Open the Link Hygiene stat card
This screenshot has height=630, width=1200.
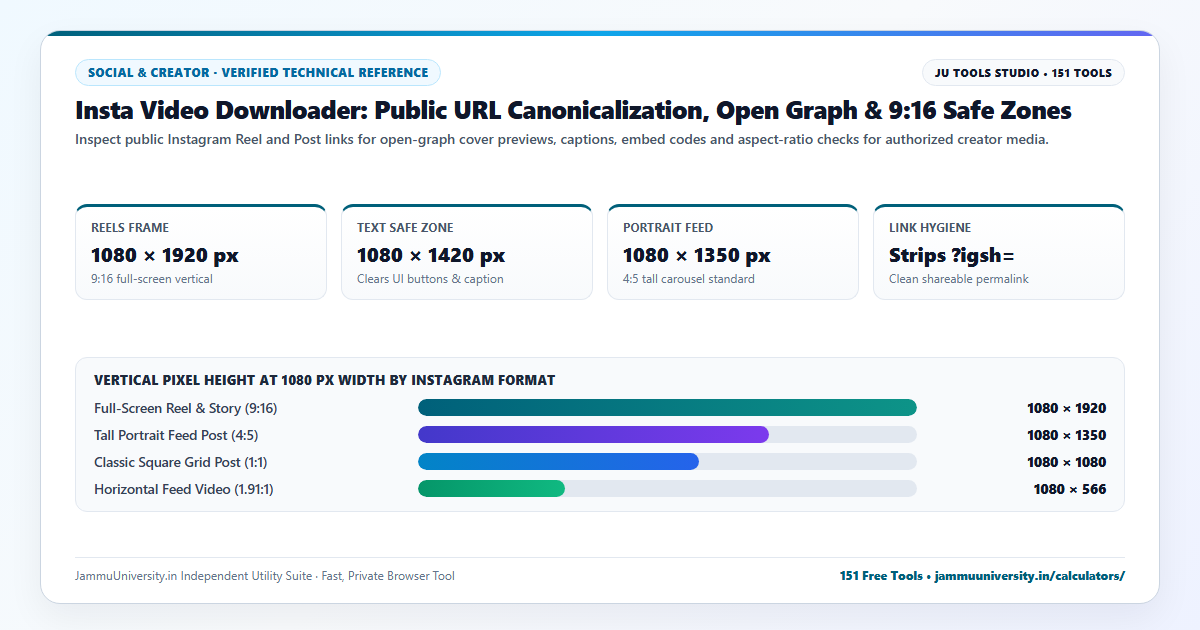pyautogui.click(x=999, y=252)
